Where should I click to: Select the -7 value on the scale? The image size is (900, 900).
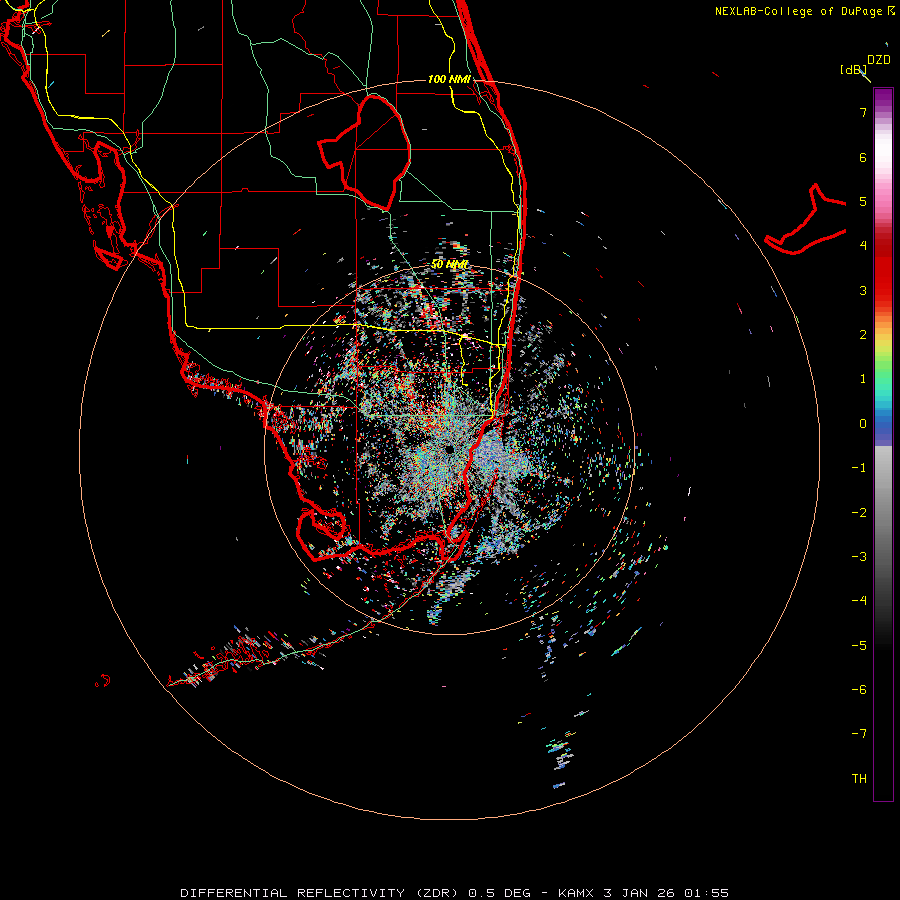(859, 734)
